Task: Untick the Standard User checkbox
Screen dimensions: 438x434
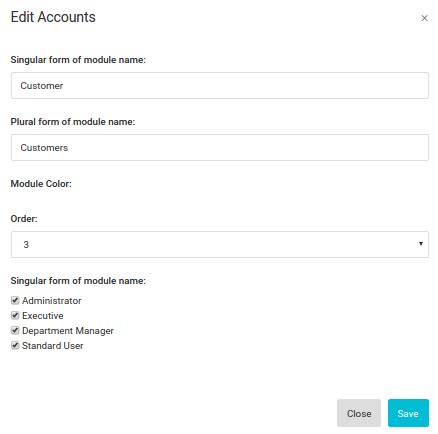Action: point(15,345)
